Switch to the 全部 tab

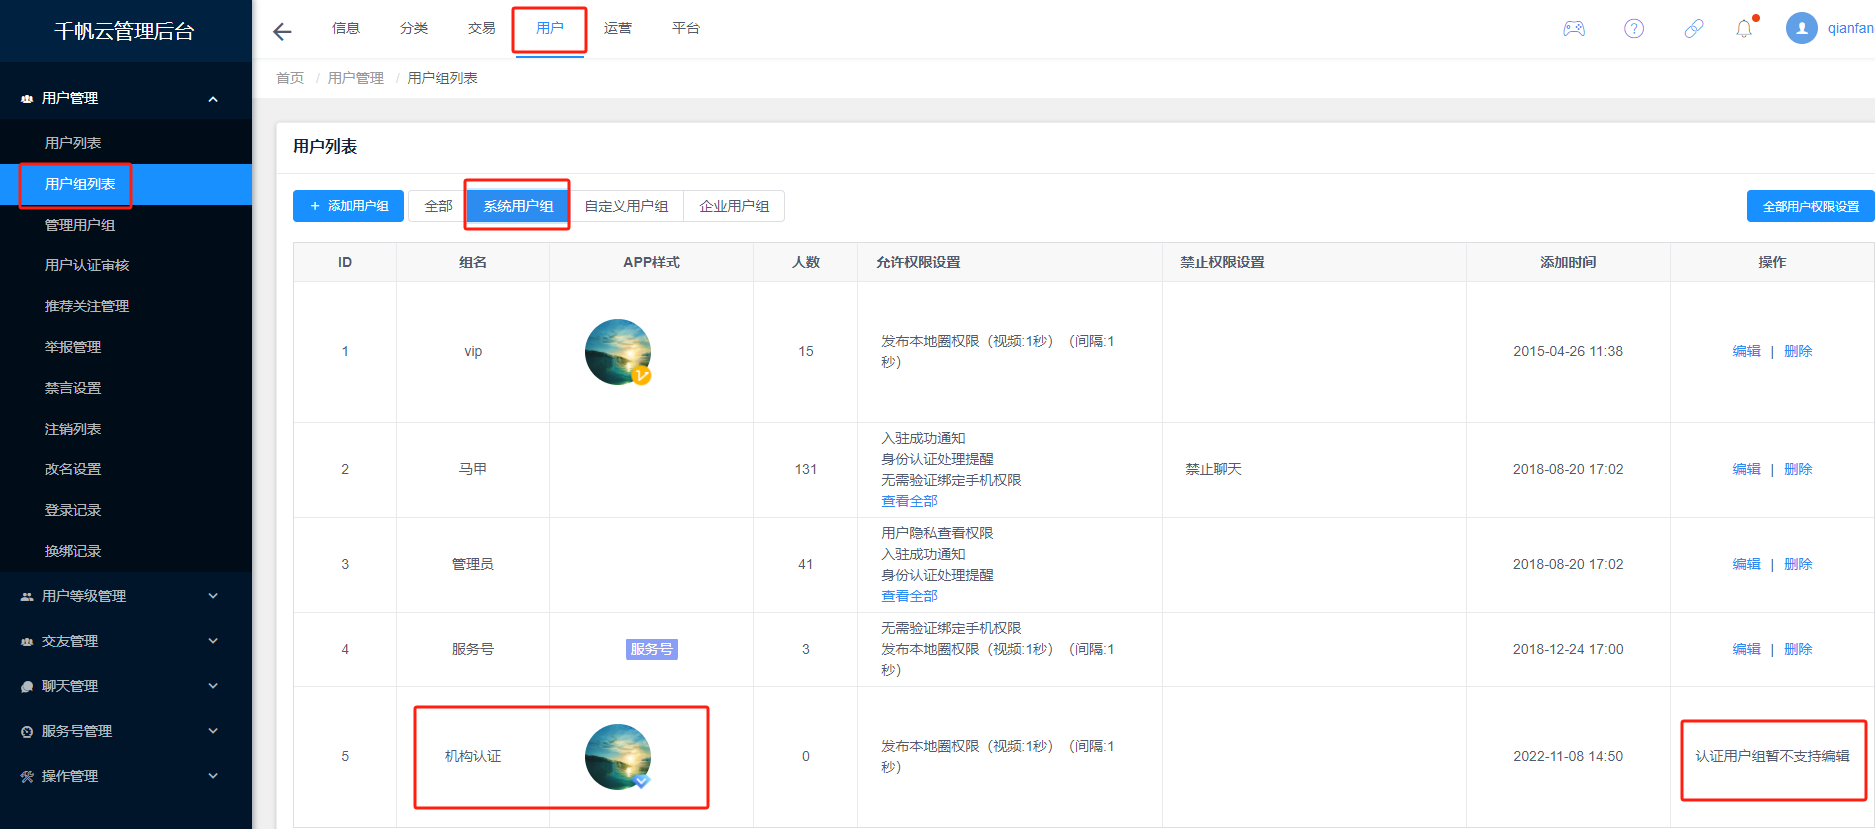[x=438, y=206]
